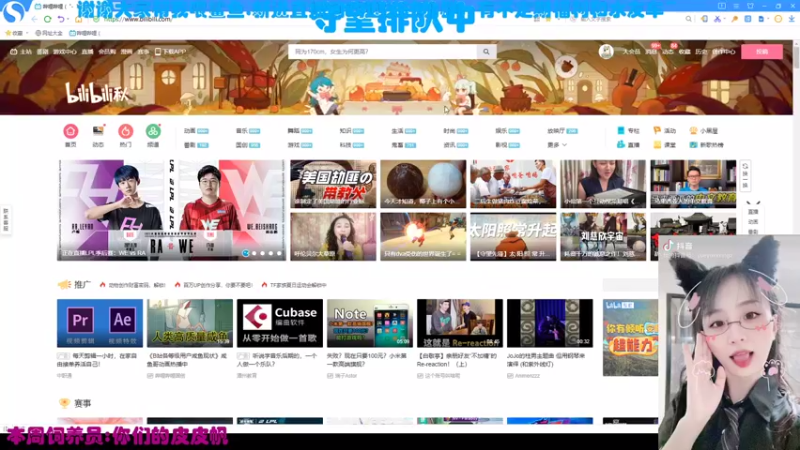This screenshot has width=800, height=450.
Task: Expand the 更多 categories dropdown
Action: point(557,145)
